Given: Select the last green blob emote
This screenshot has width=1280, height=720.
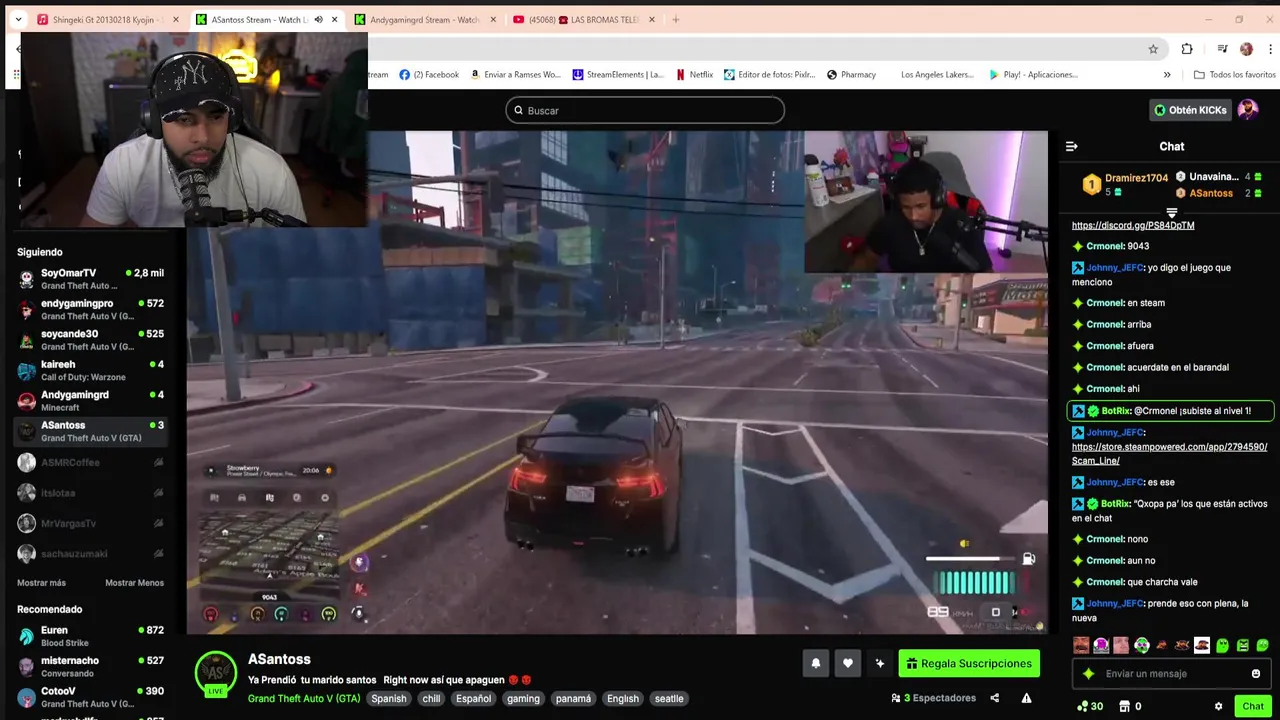Looking at the screenshot, I should [1263, 645].
